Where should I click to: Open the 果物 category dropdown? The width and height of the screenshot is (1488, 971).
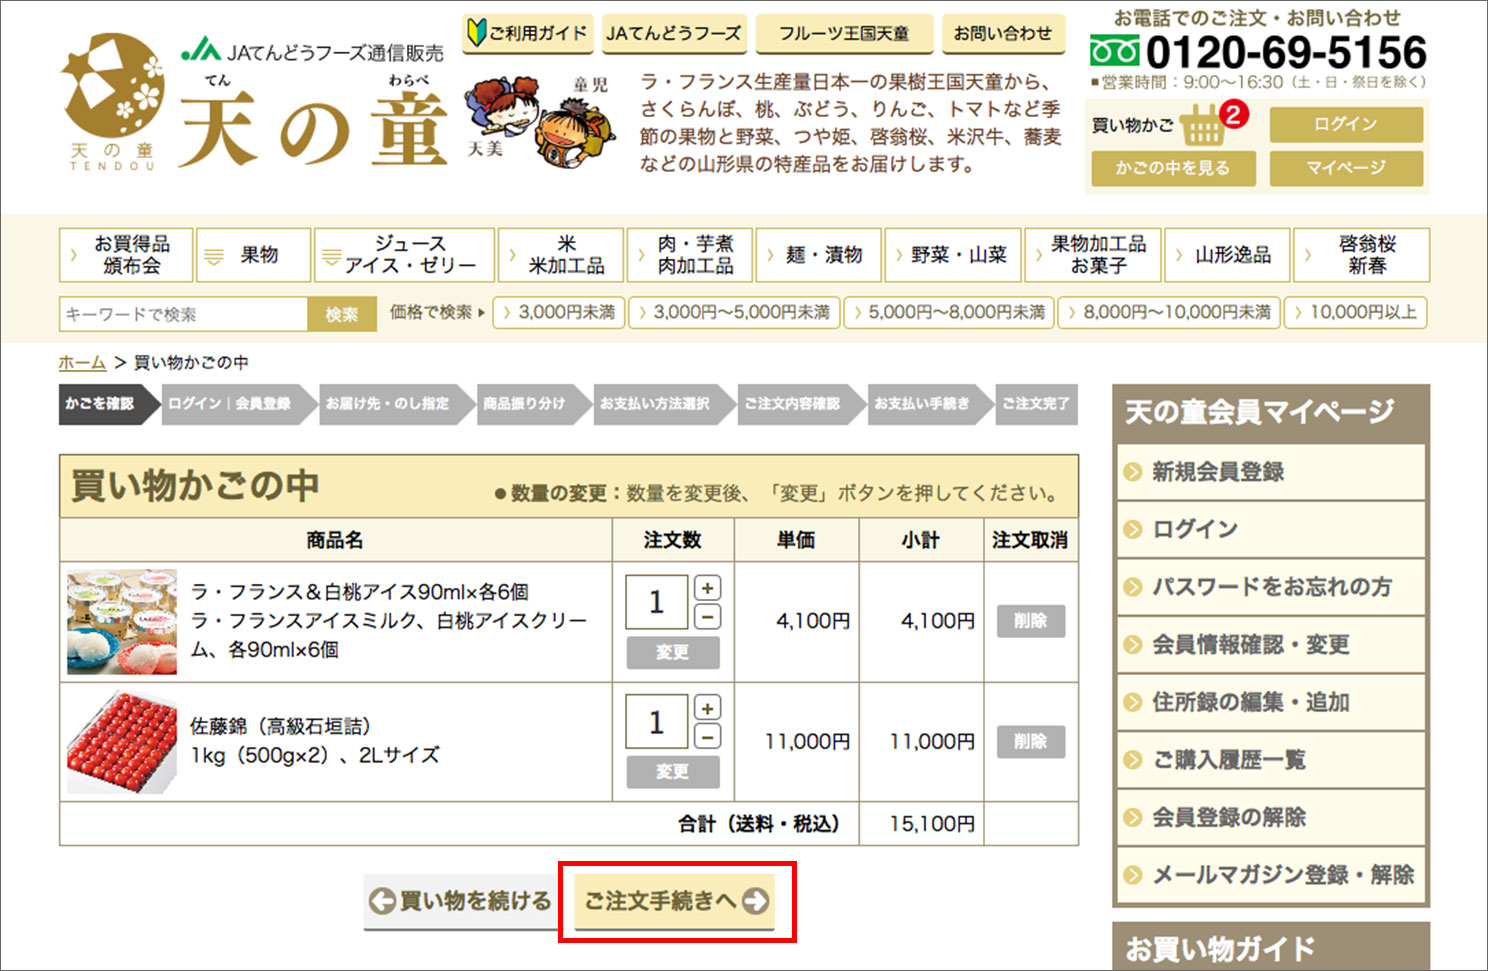[x=253, y=256]
